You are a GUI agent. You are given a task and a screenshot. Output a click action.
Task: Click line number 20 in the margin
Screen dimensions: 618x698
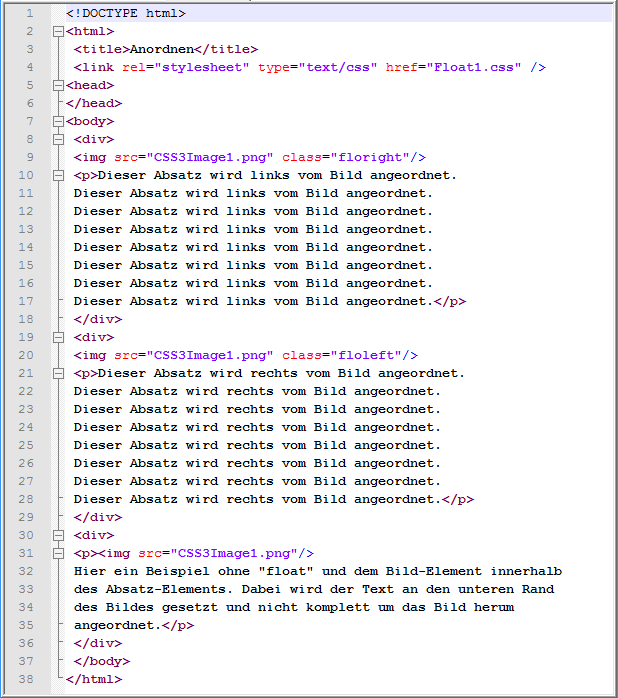coord(26,355)
